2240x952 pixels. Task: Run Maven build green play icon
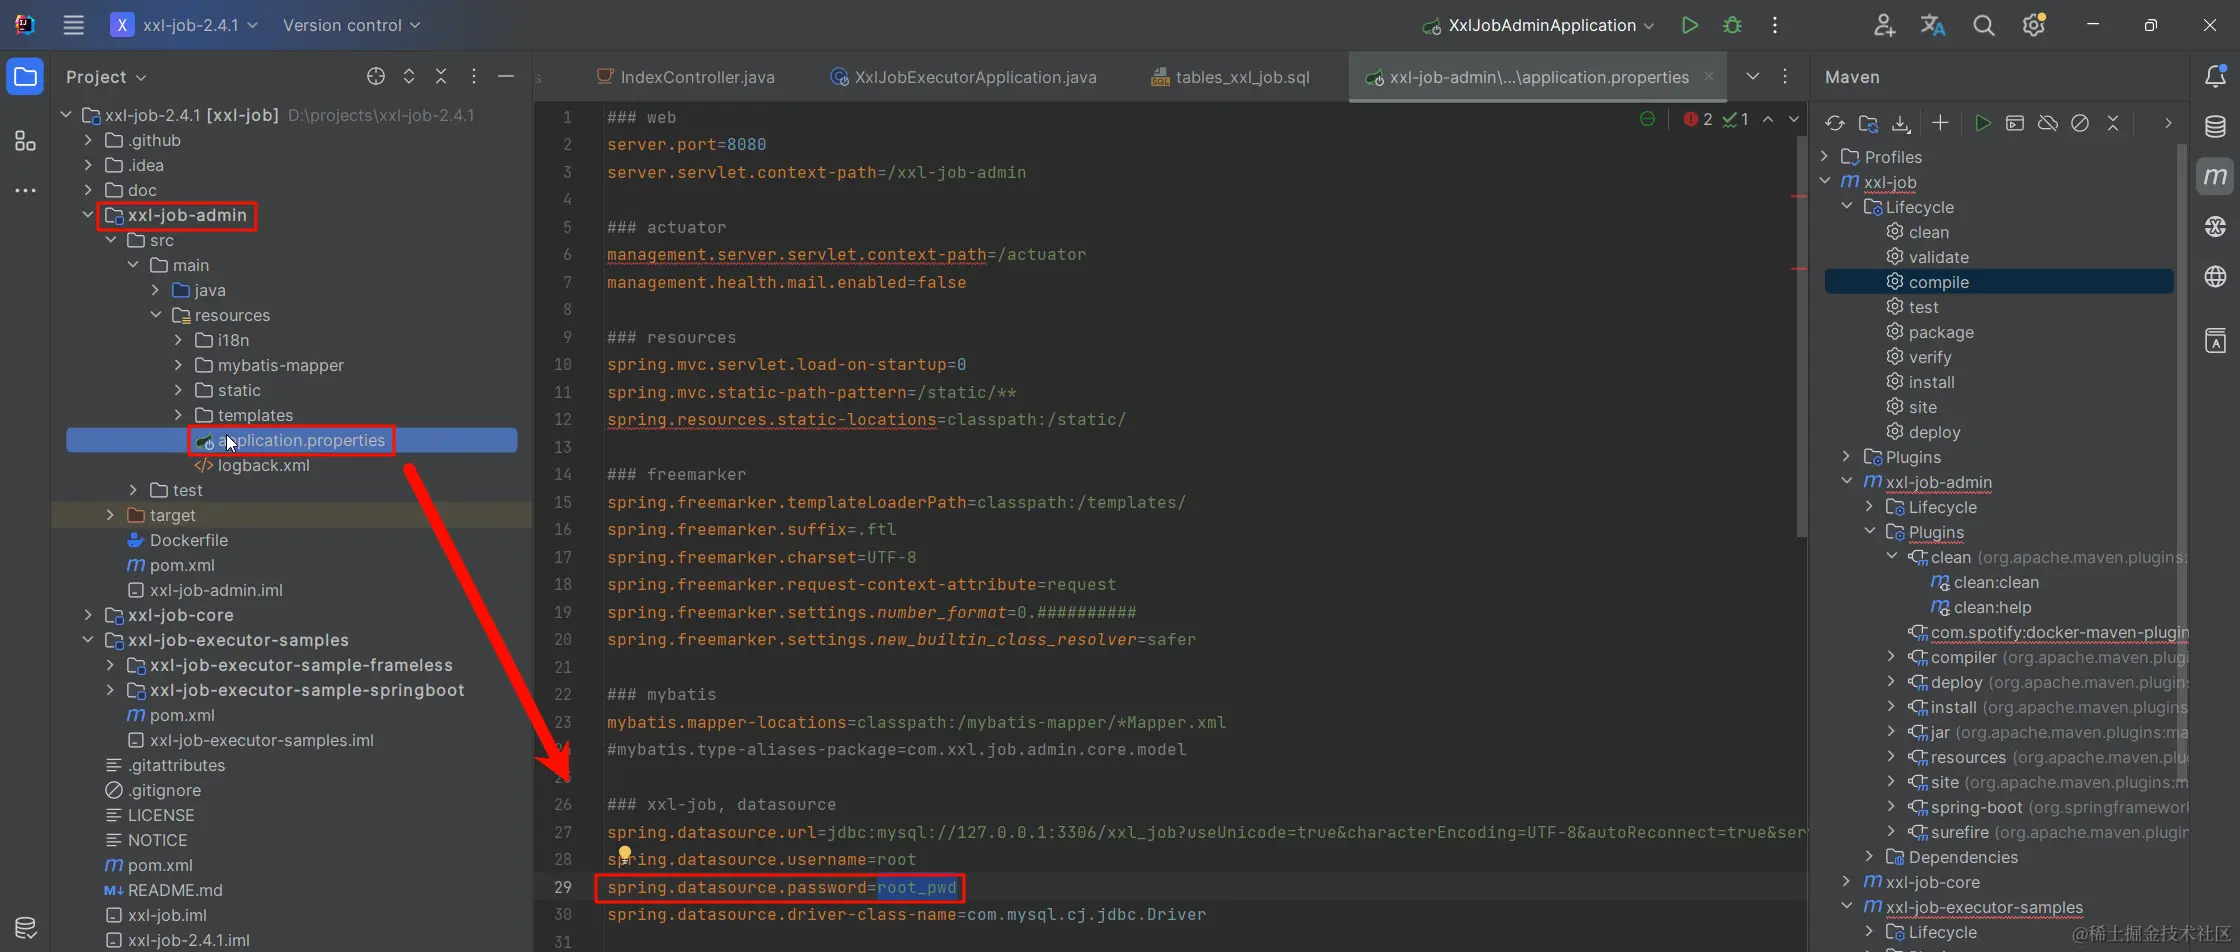pyautogui.click(x=1982, y=123)
